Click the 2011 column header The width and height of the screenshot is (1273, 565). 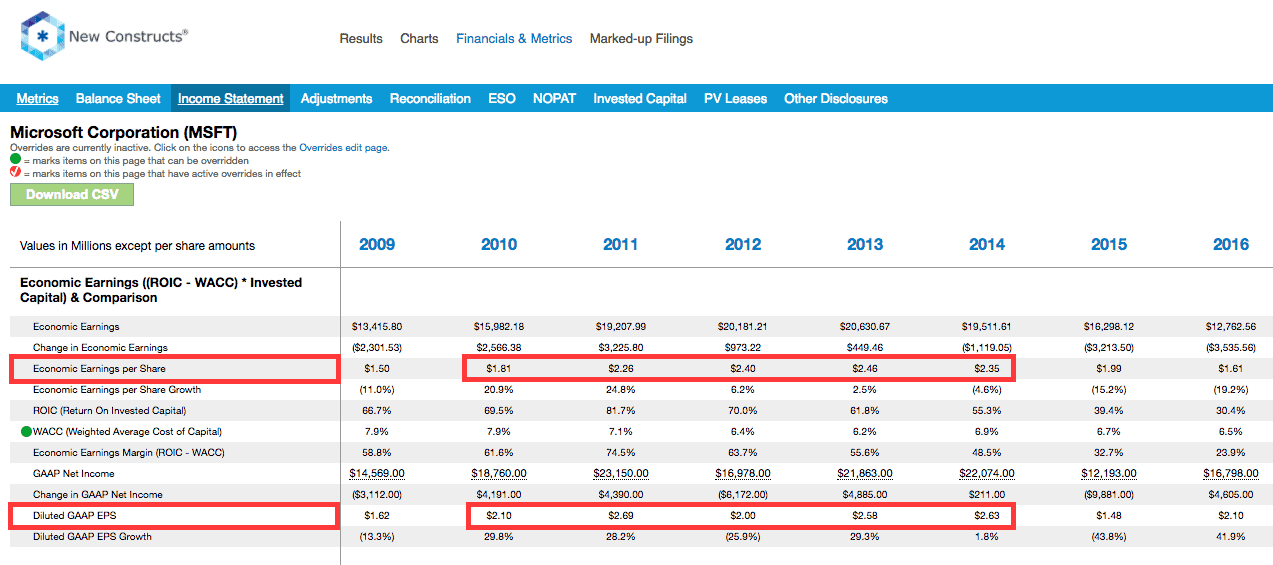(620, 244)
